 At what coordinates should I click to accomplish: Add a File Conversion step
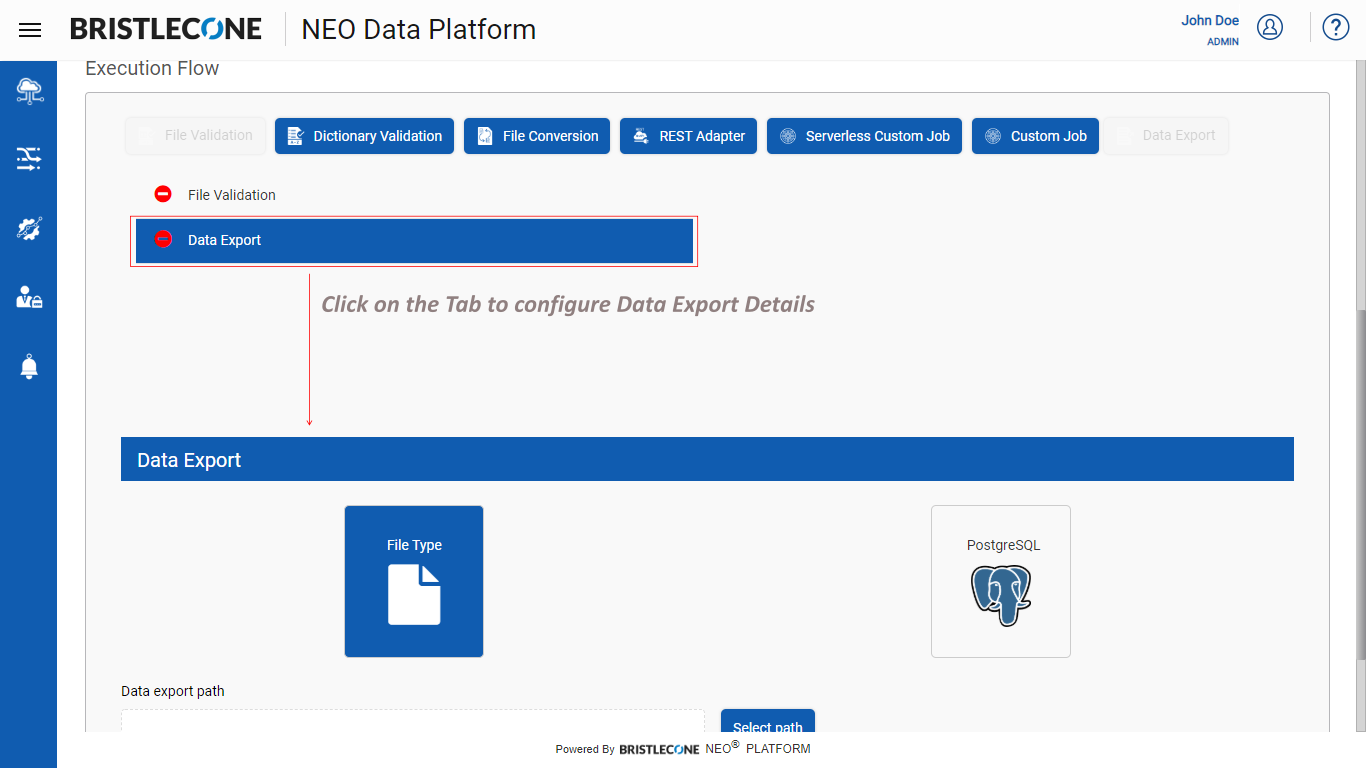coord(537,136)
